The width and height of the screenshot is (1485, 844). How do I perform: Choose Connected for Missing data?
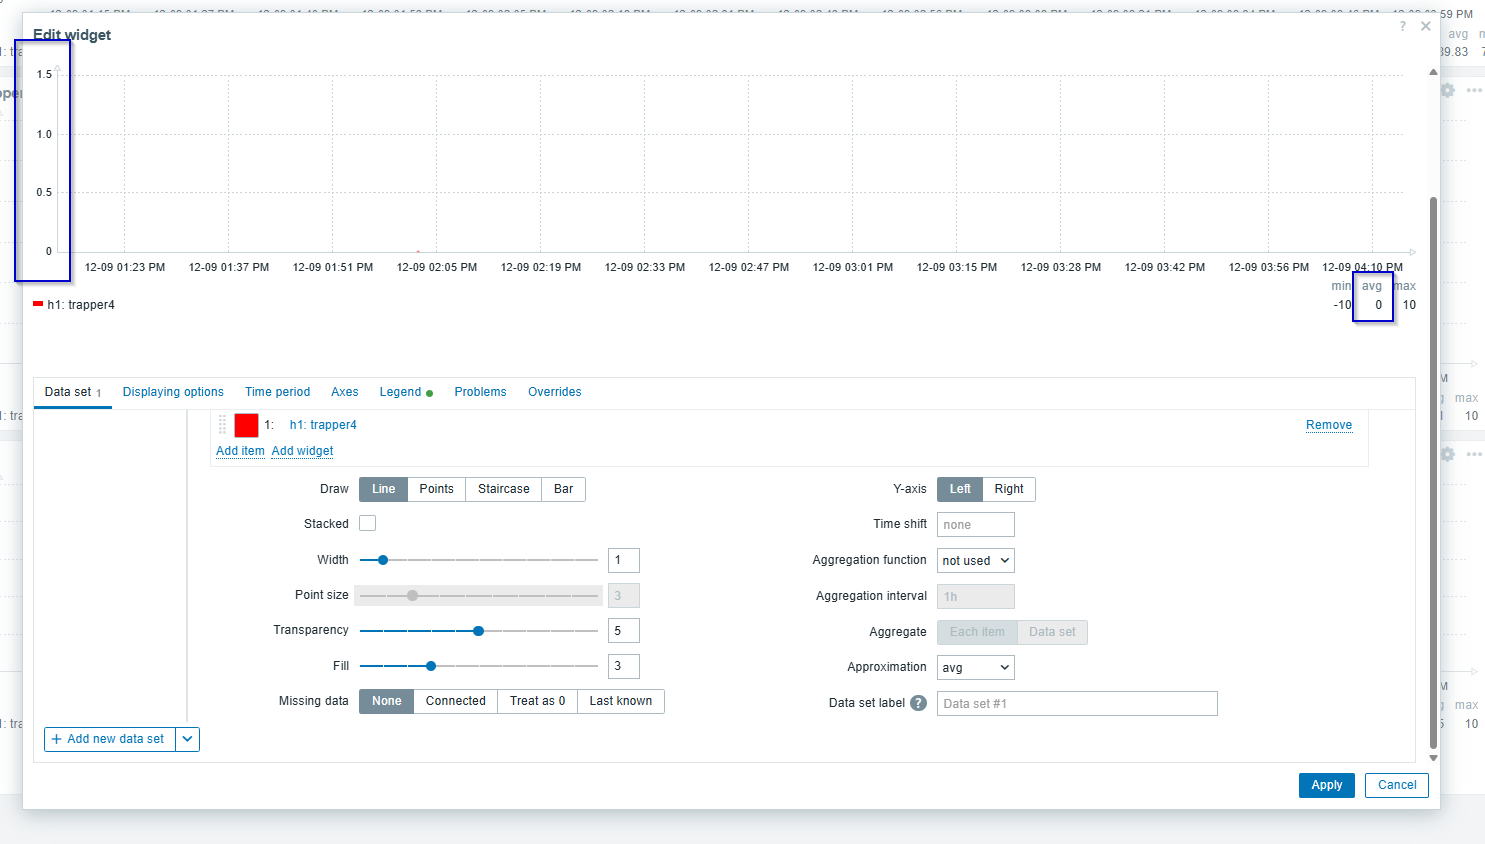(455, 701)
